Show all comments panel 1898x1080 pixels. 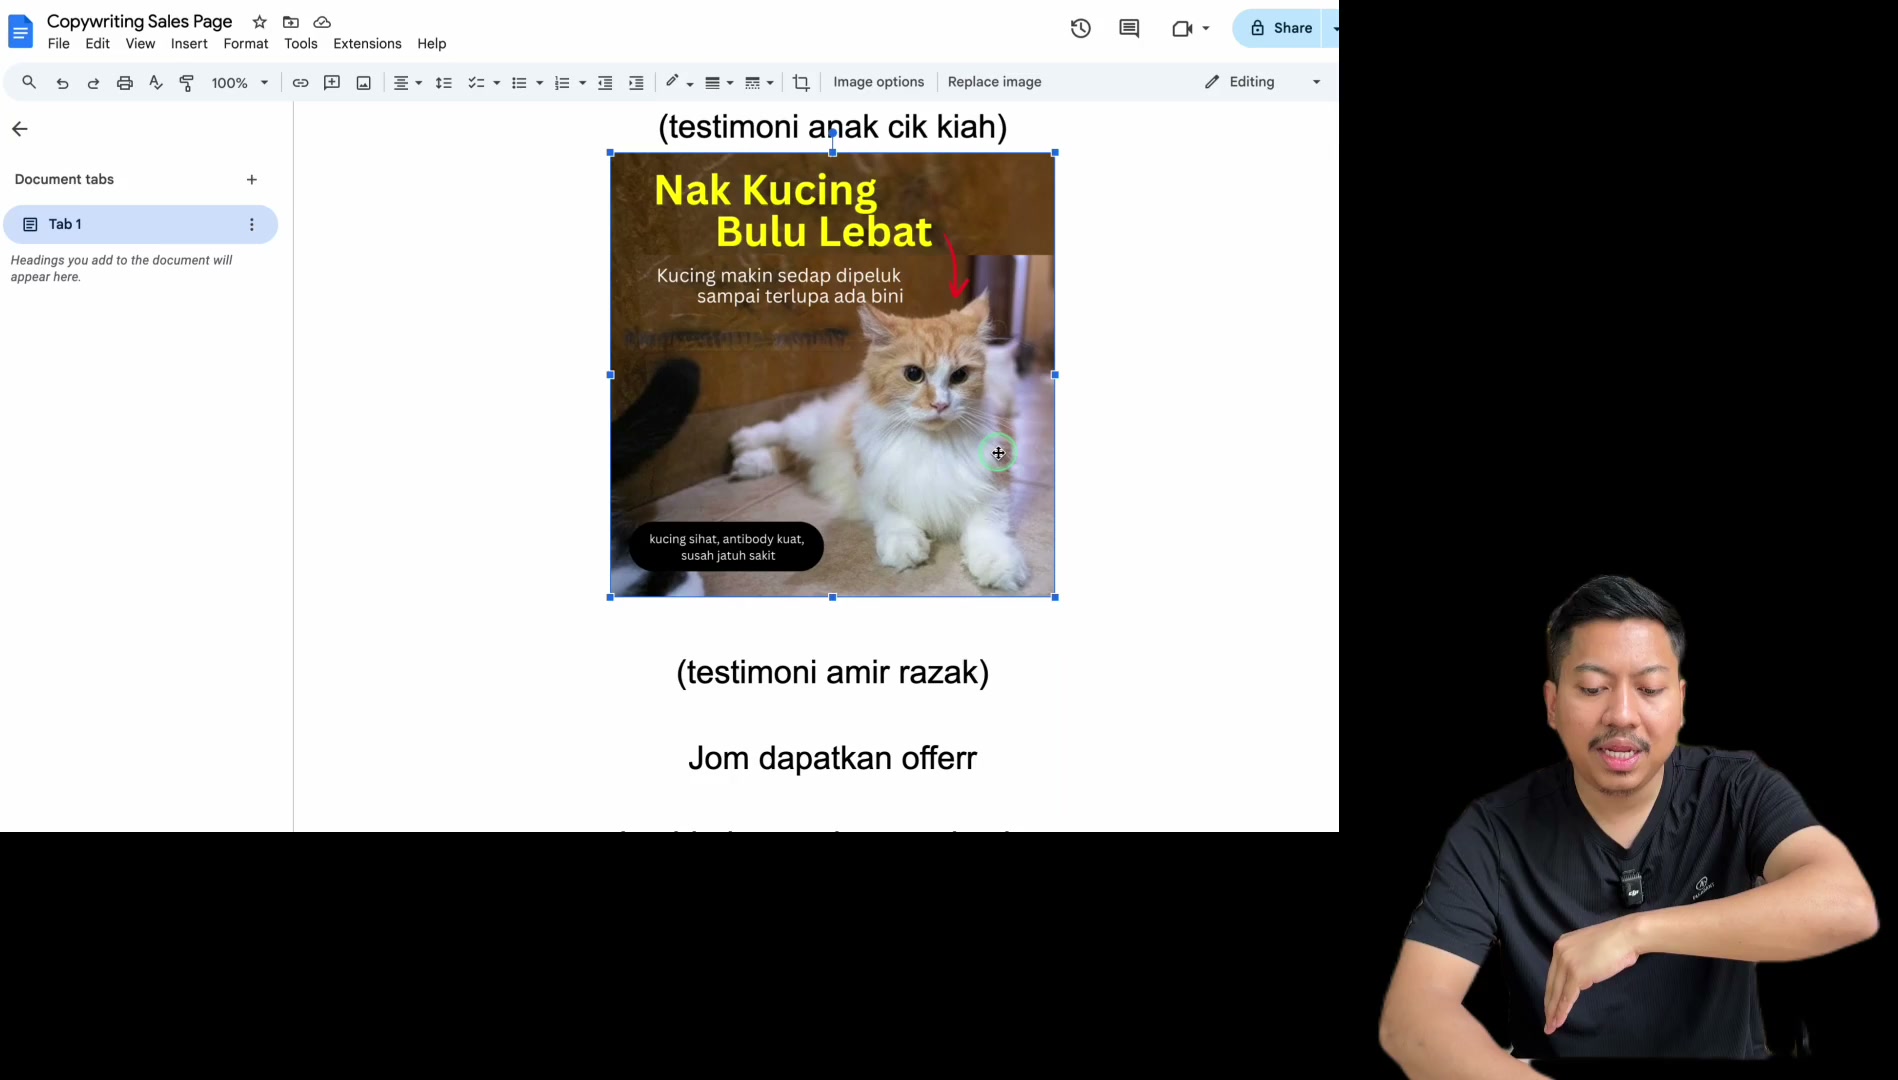(1129, 28)
